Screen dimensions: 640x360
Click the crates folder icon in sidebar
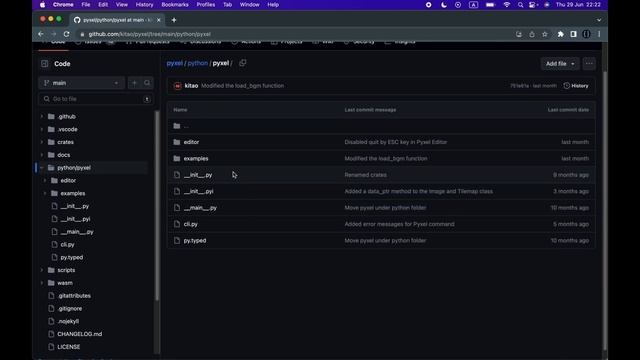(51, 142)
